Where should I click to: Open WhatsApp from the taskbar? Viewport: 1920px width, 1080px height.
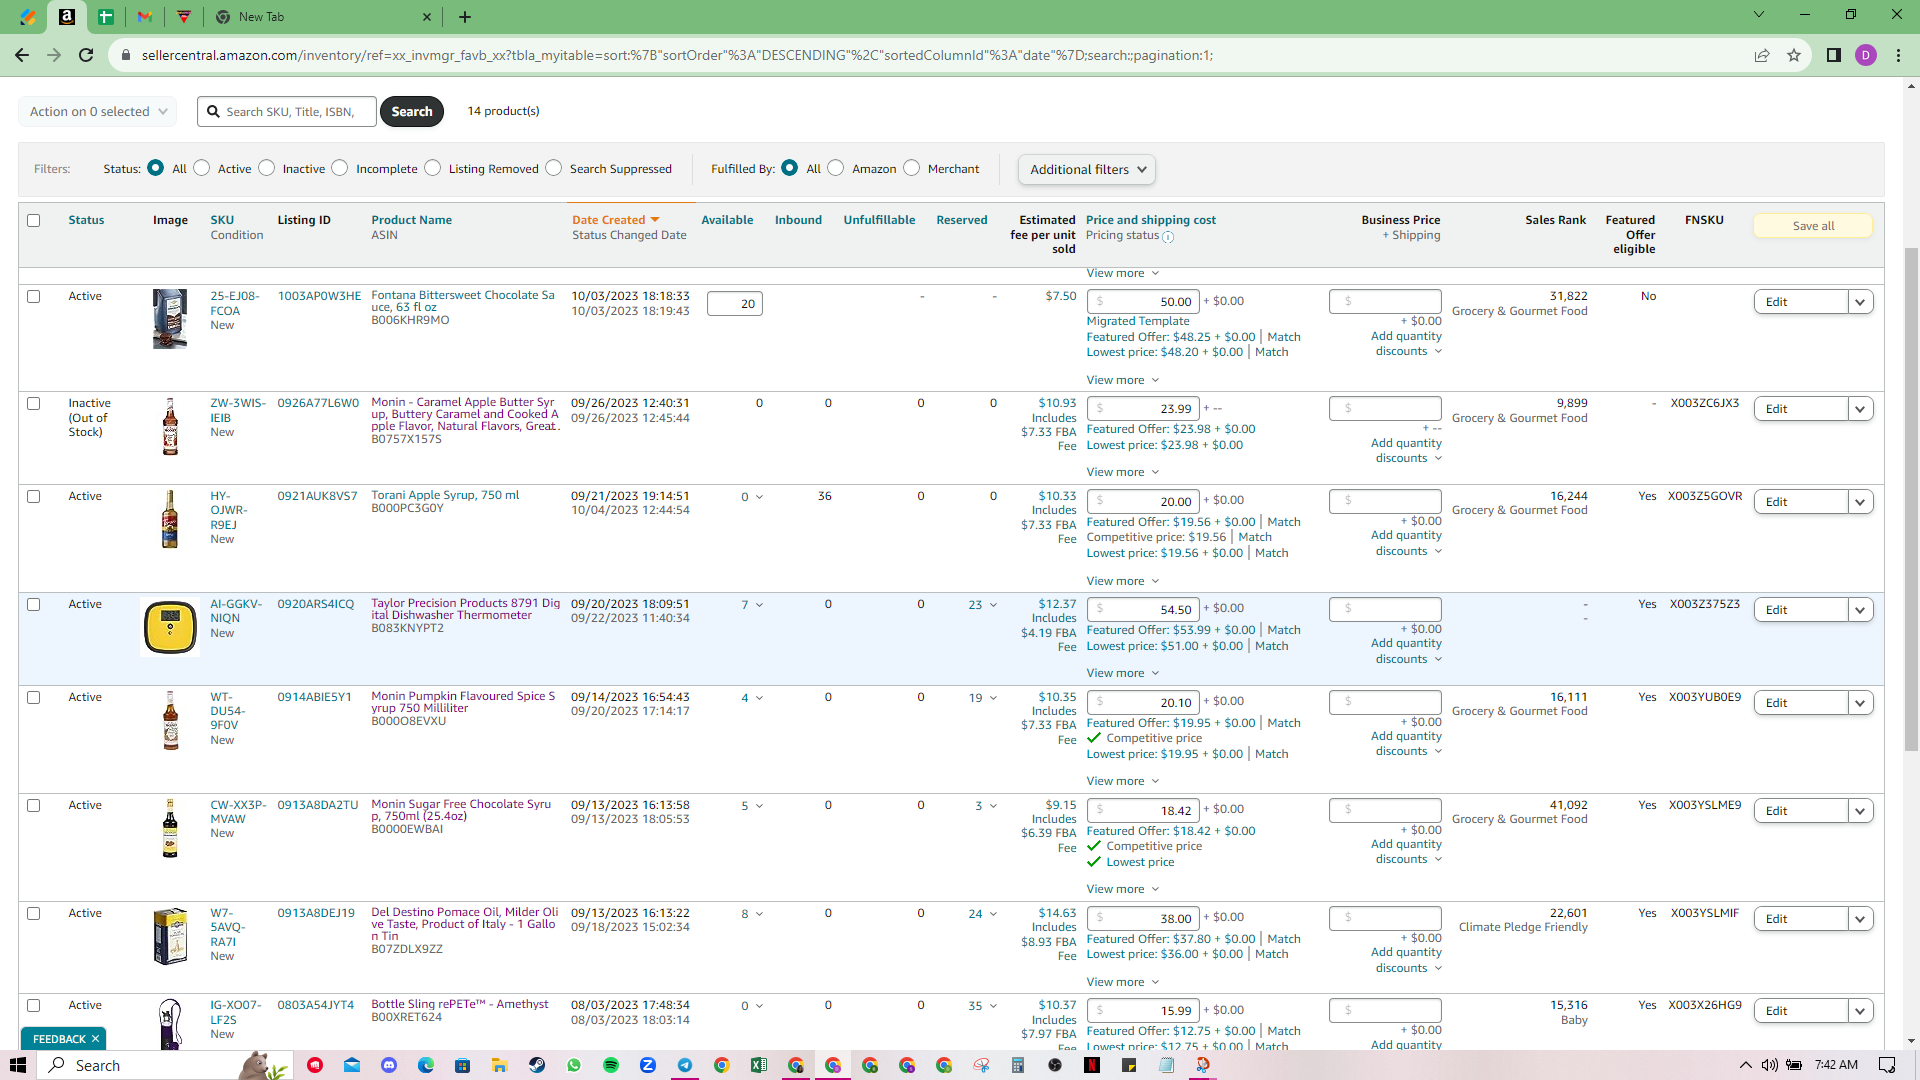(574, 1065)
